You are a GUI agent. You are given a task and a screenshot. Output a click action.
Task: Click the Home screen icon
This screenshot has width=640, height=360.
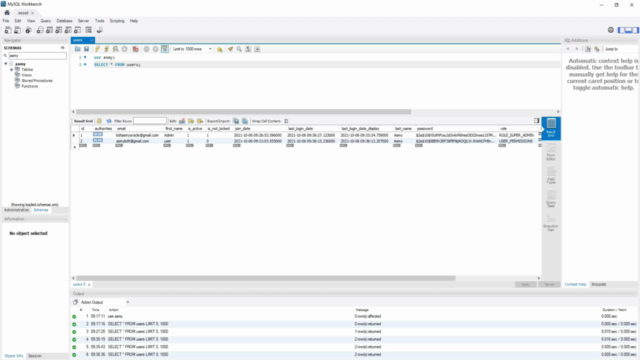pos(7,13)
